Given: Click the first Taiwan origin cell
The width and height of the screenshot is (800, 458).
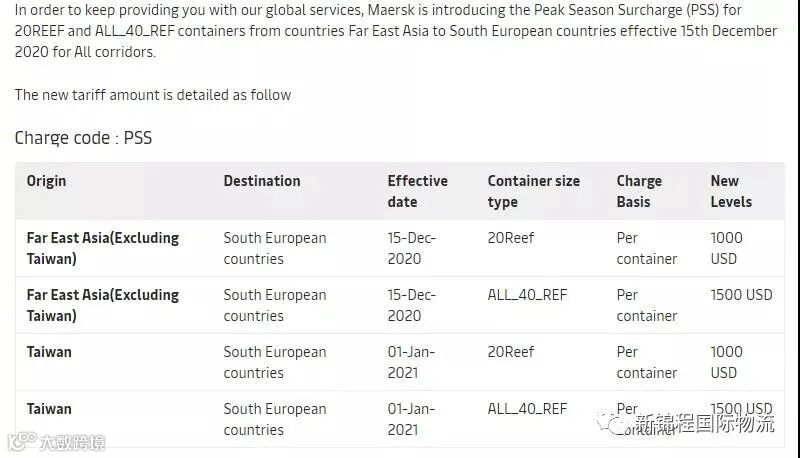Looking at the screenshot, I should [x=49, y=352].
